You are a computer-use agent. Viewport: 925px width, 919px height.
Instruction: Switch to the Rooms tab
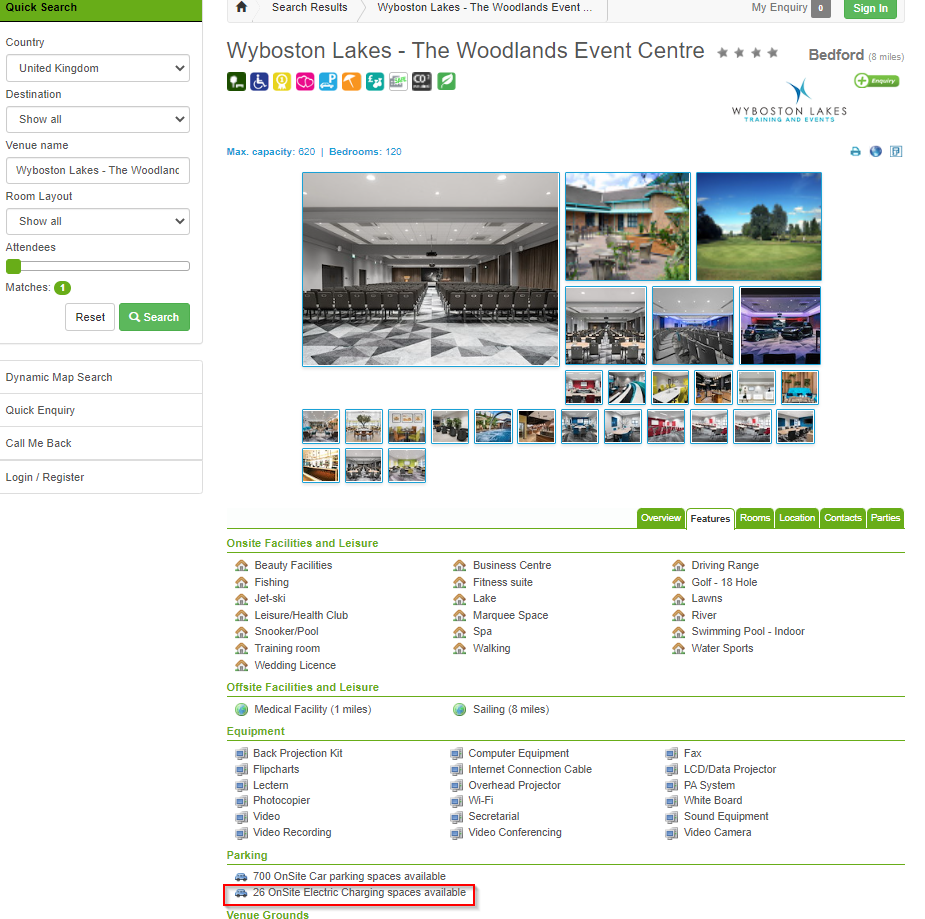click(x=755, y=518)
